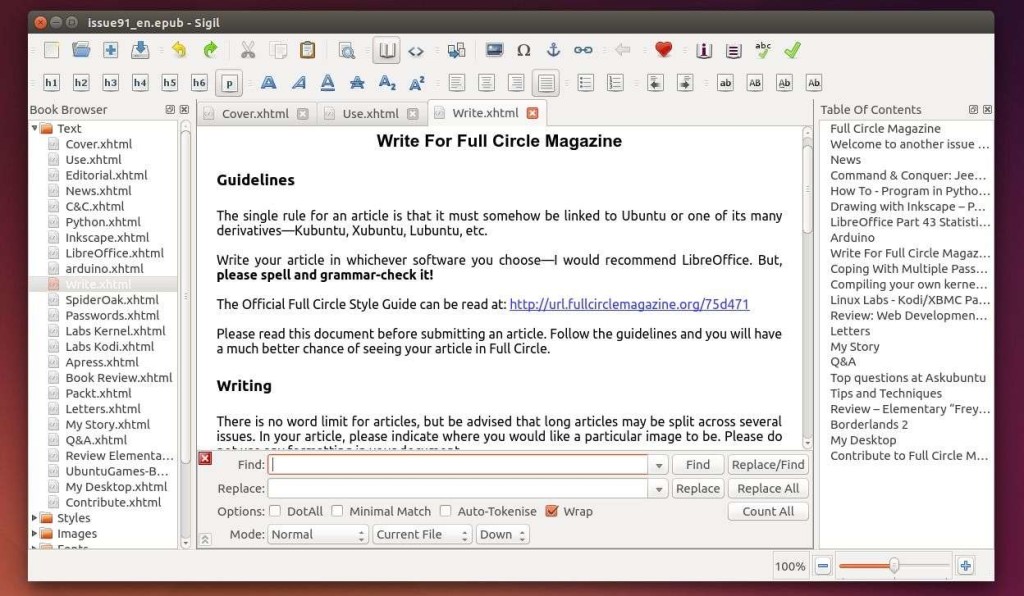Apply superscript formatting
The height and width of the screenshot is (596, 1024).
417,83
